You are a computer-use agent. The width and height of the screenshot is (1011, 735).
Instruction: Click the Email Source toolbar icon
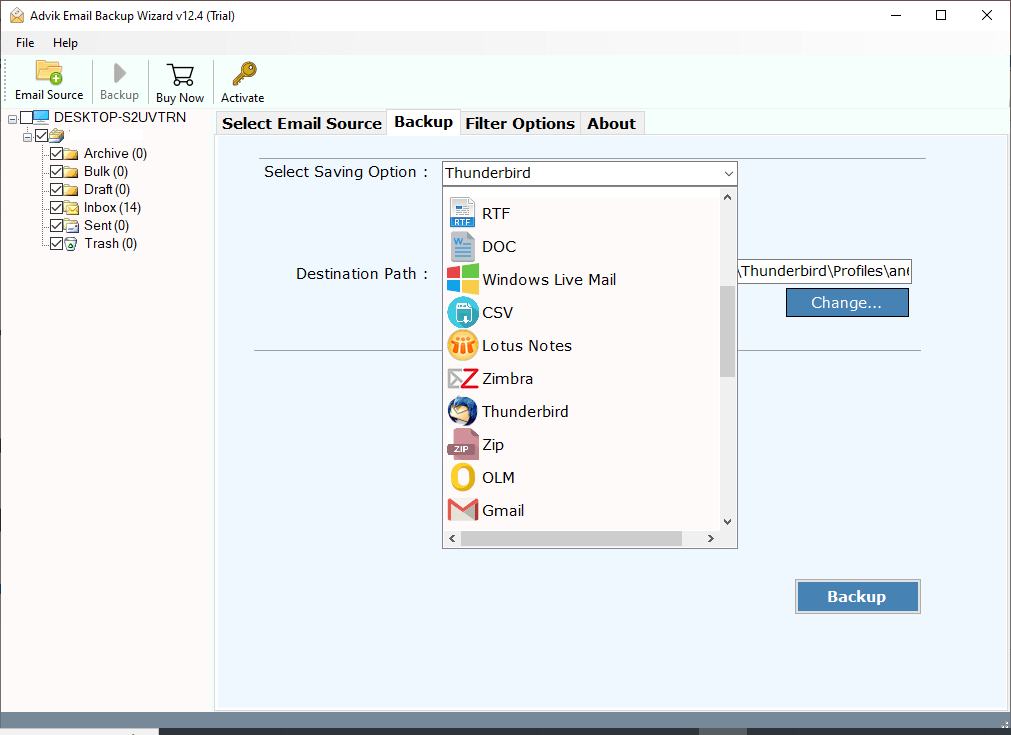click(49, 72)
